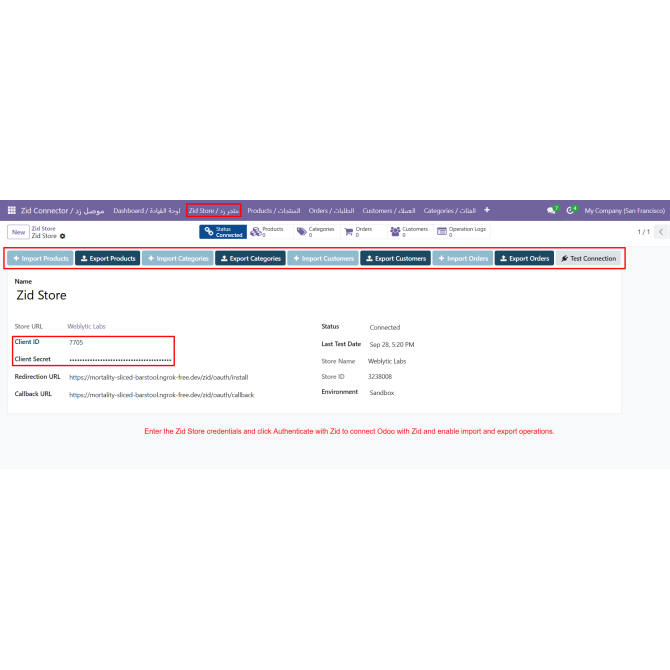Screen dimensions: 670x670
Task: Click the Callback URL callback address
Action: 162,395
